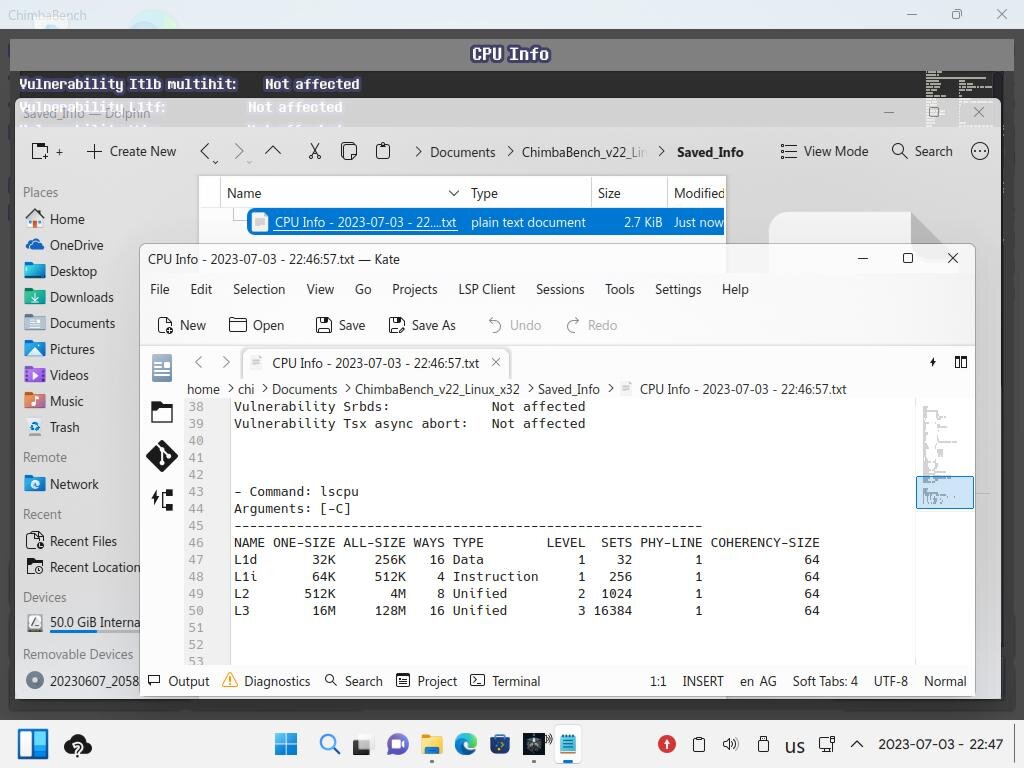The width and height of the screenshot is (1024, 768).
Task: Open the Filesystem Browser panel in Kate
Action: (x=161, y=411)
